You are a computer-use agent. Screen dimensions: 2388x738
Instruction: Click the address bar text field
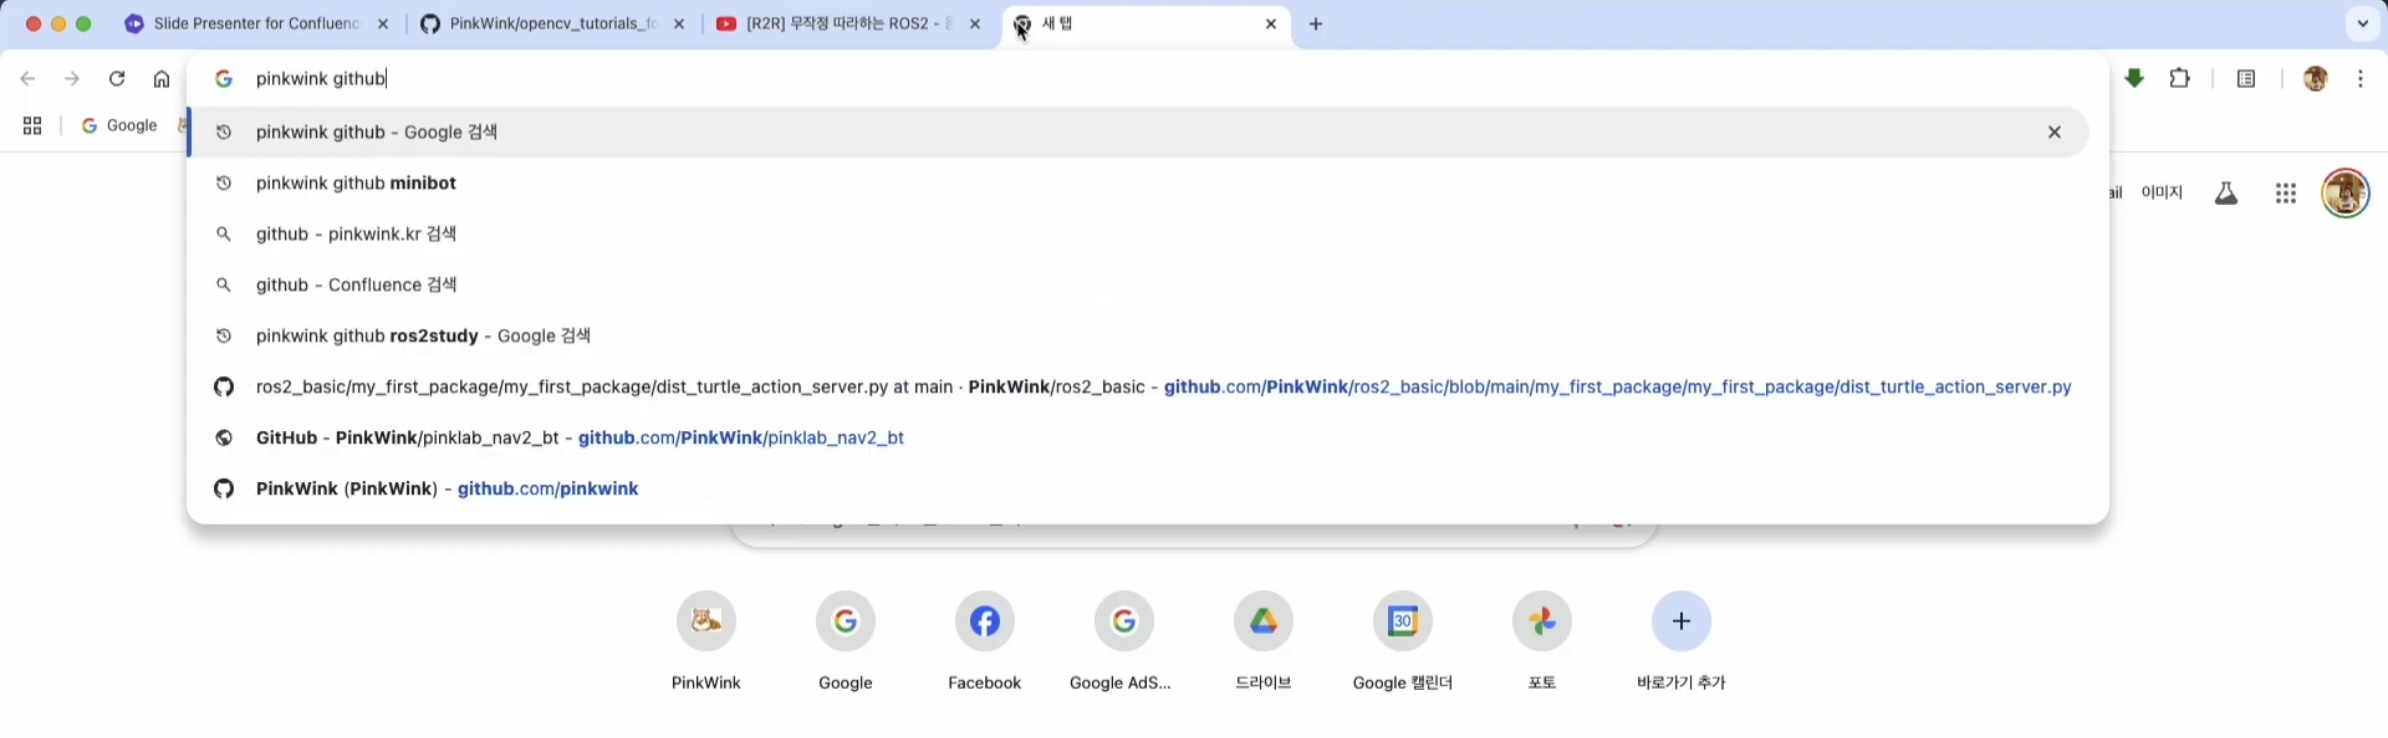(x=1150, y=78)
